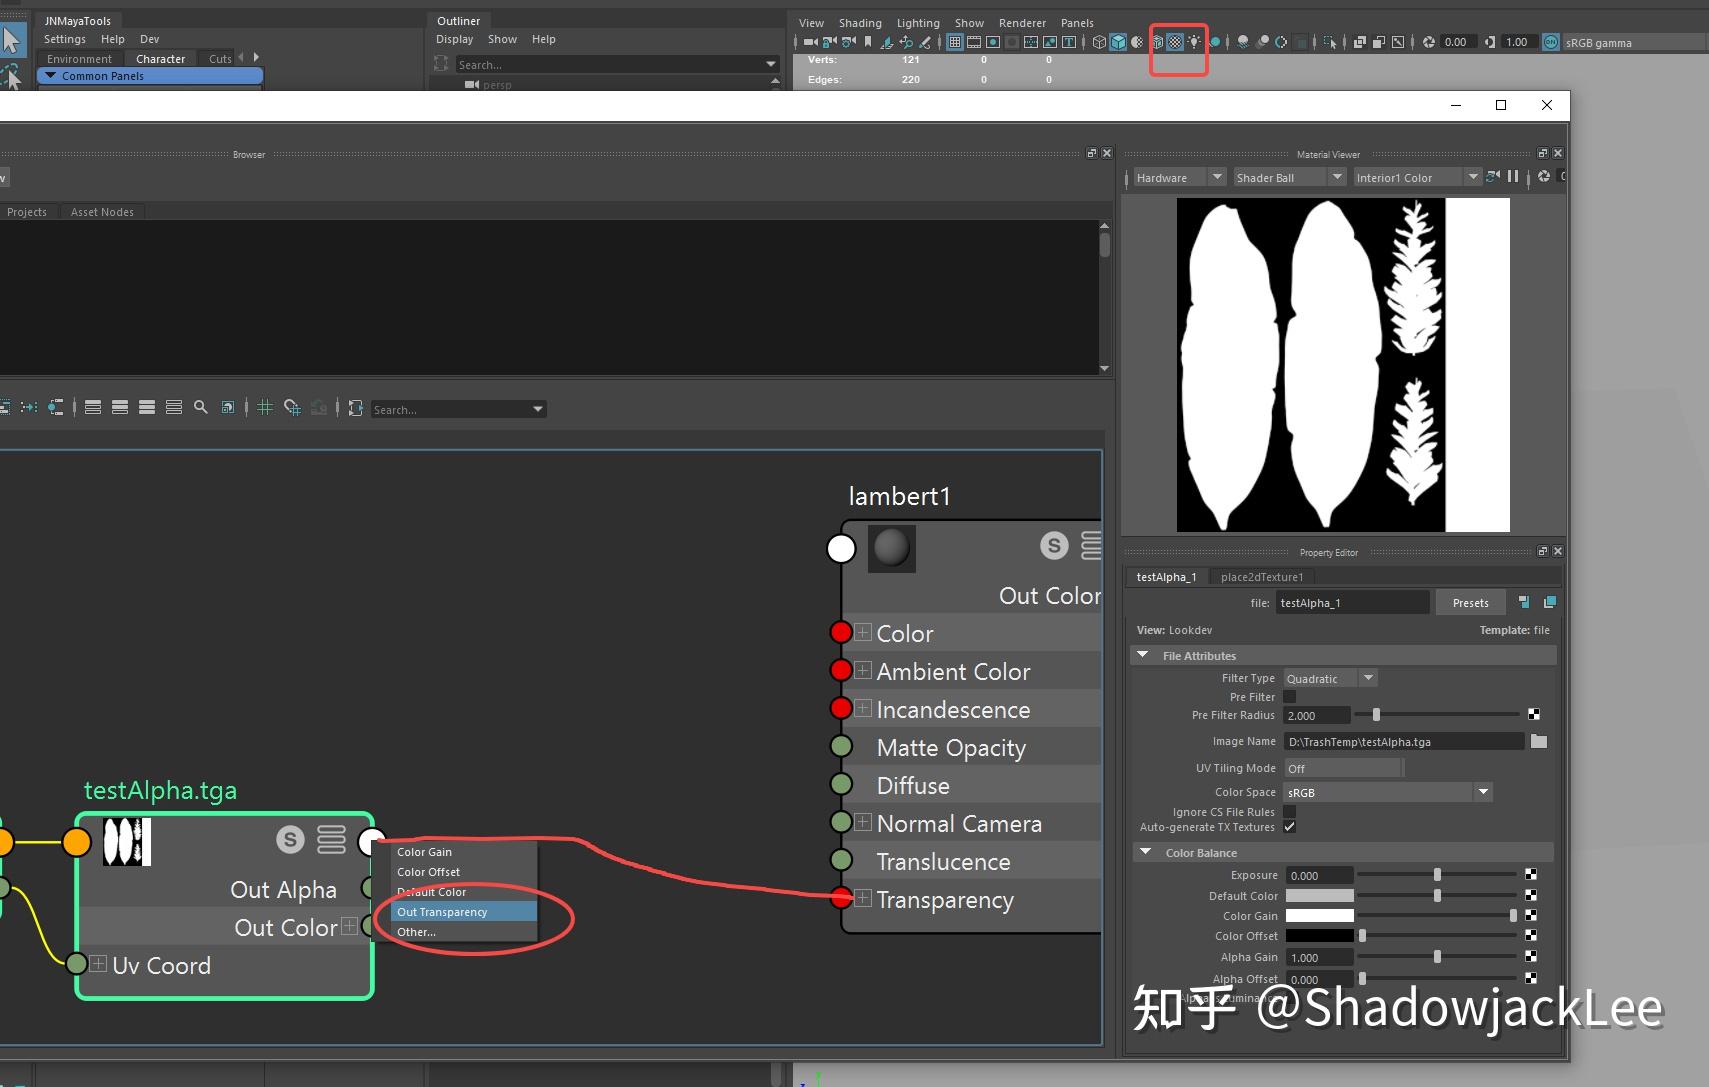Toggle view transform ON icon
Screen dimensions: 1709x1087
pos(1551,42)
